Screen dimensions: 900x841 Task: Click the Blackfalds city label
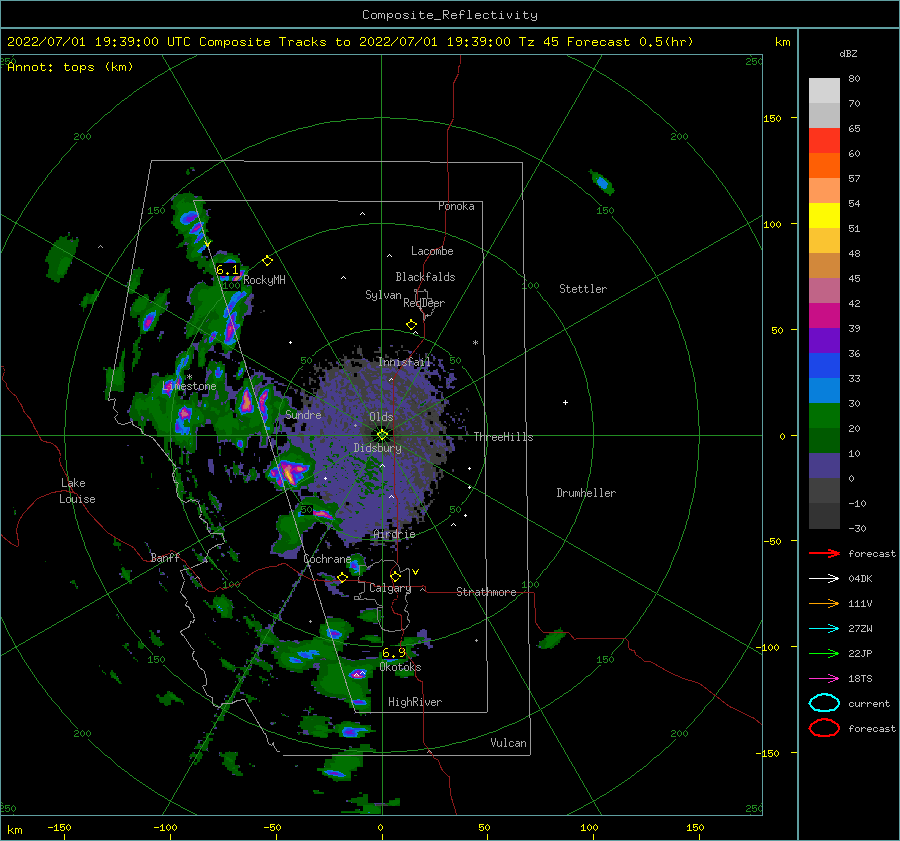[x=425, y=277]
